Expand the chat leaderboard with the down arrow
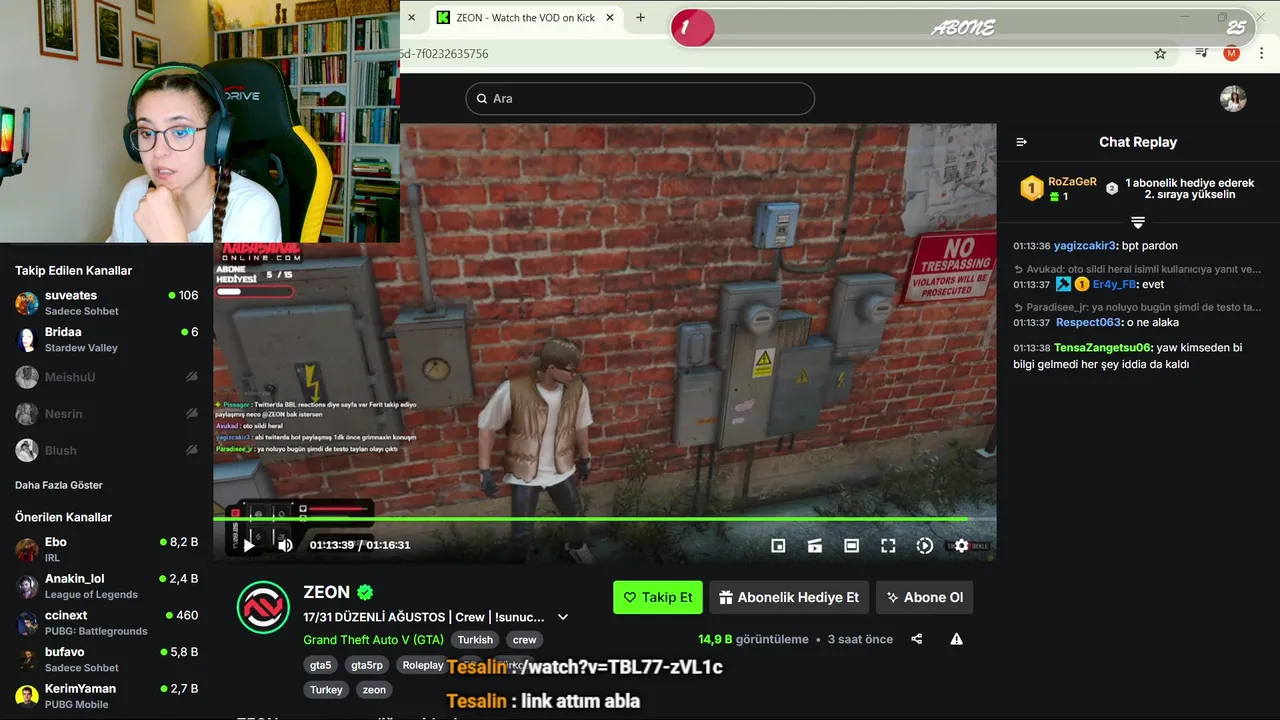 pos(1138,222)
